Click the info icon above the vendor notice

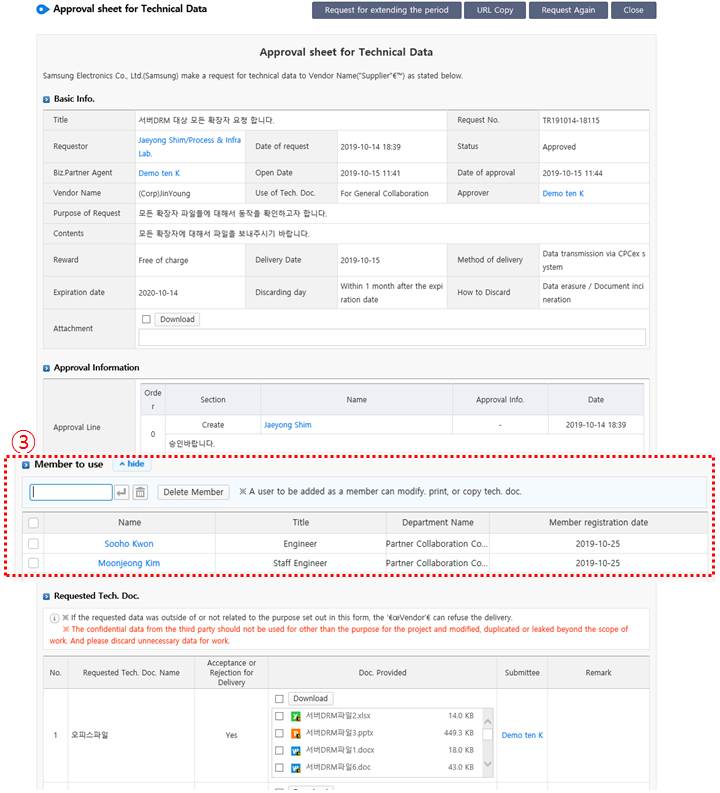(x=54, y=617)
